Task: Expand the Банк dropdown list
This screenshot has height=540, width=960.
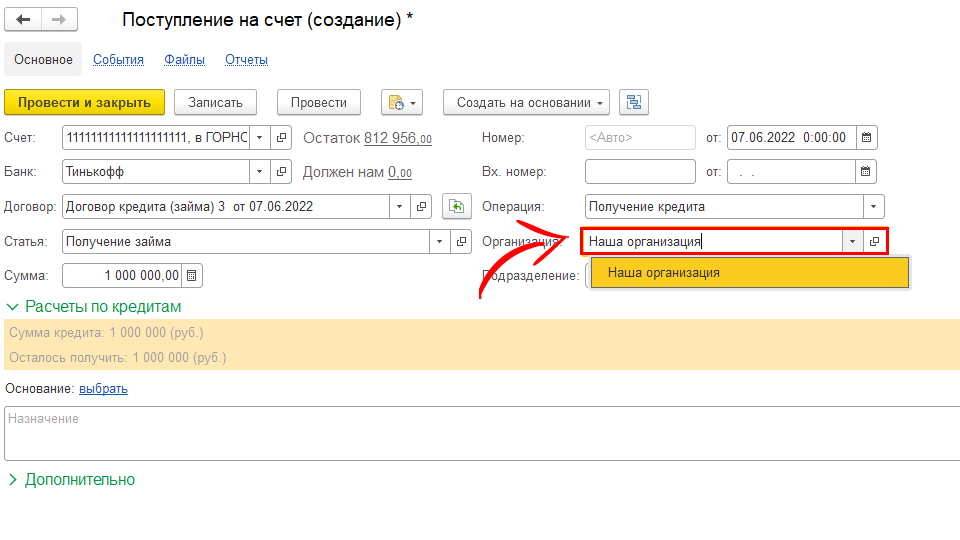Action: [259, 172]
